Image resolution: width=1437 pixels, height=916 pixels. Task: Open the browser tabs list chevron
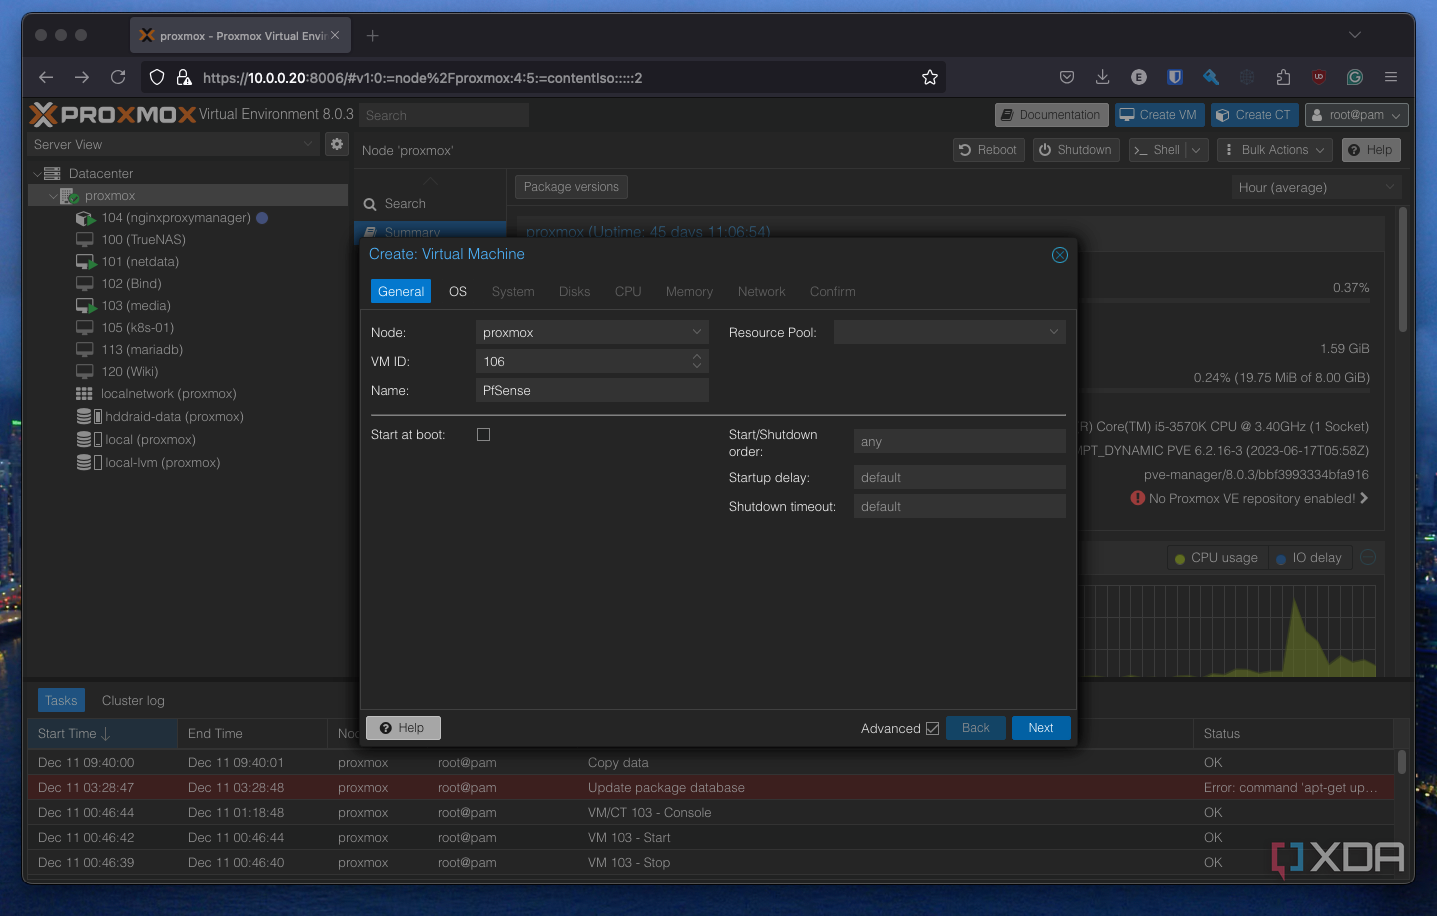tap(1355, 35)
